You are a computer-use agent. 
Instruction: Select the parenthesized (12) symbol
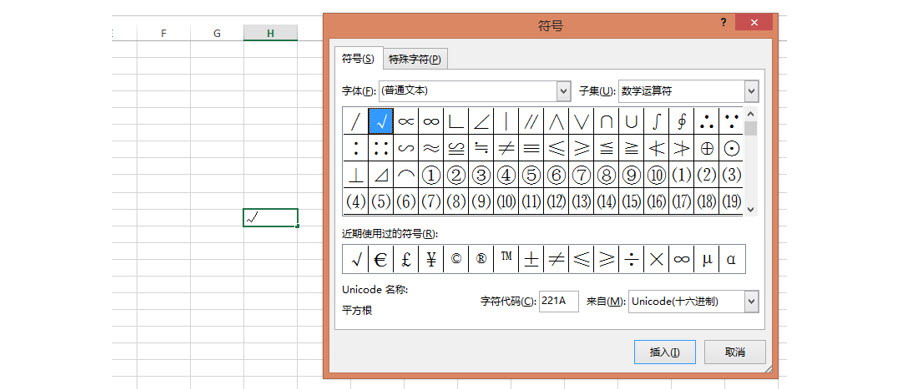pyautogui.click(x=556, y=201)
